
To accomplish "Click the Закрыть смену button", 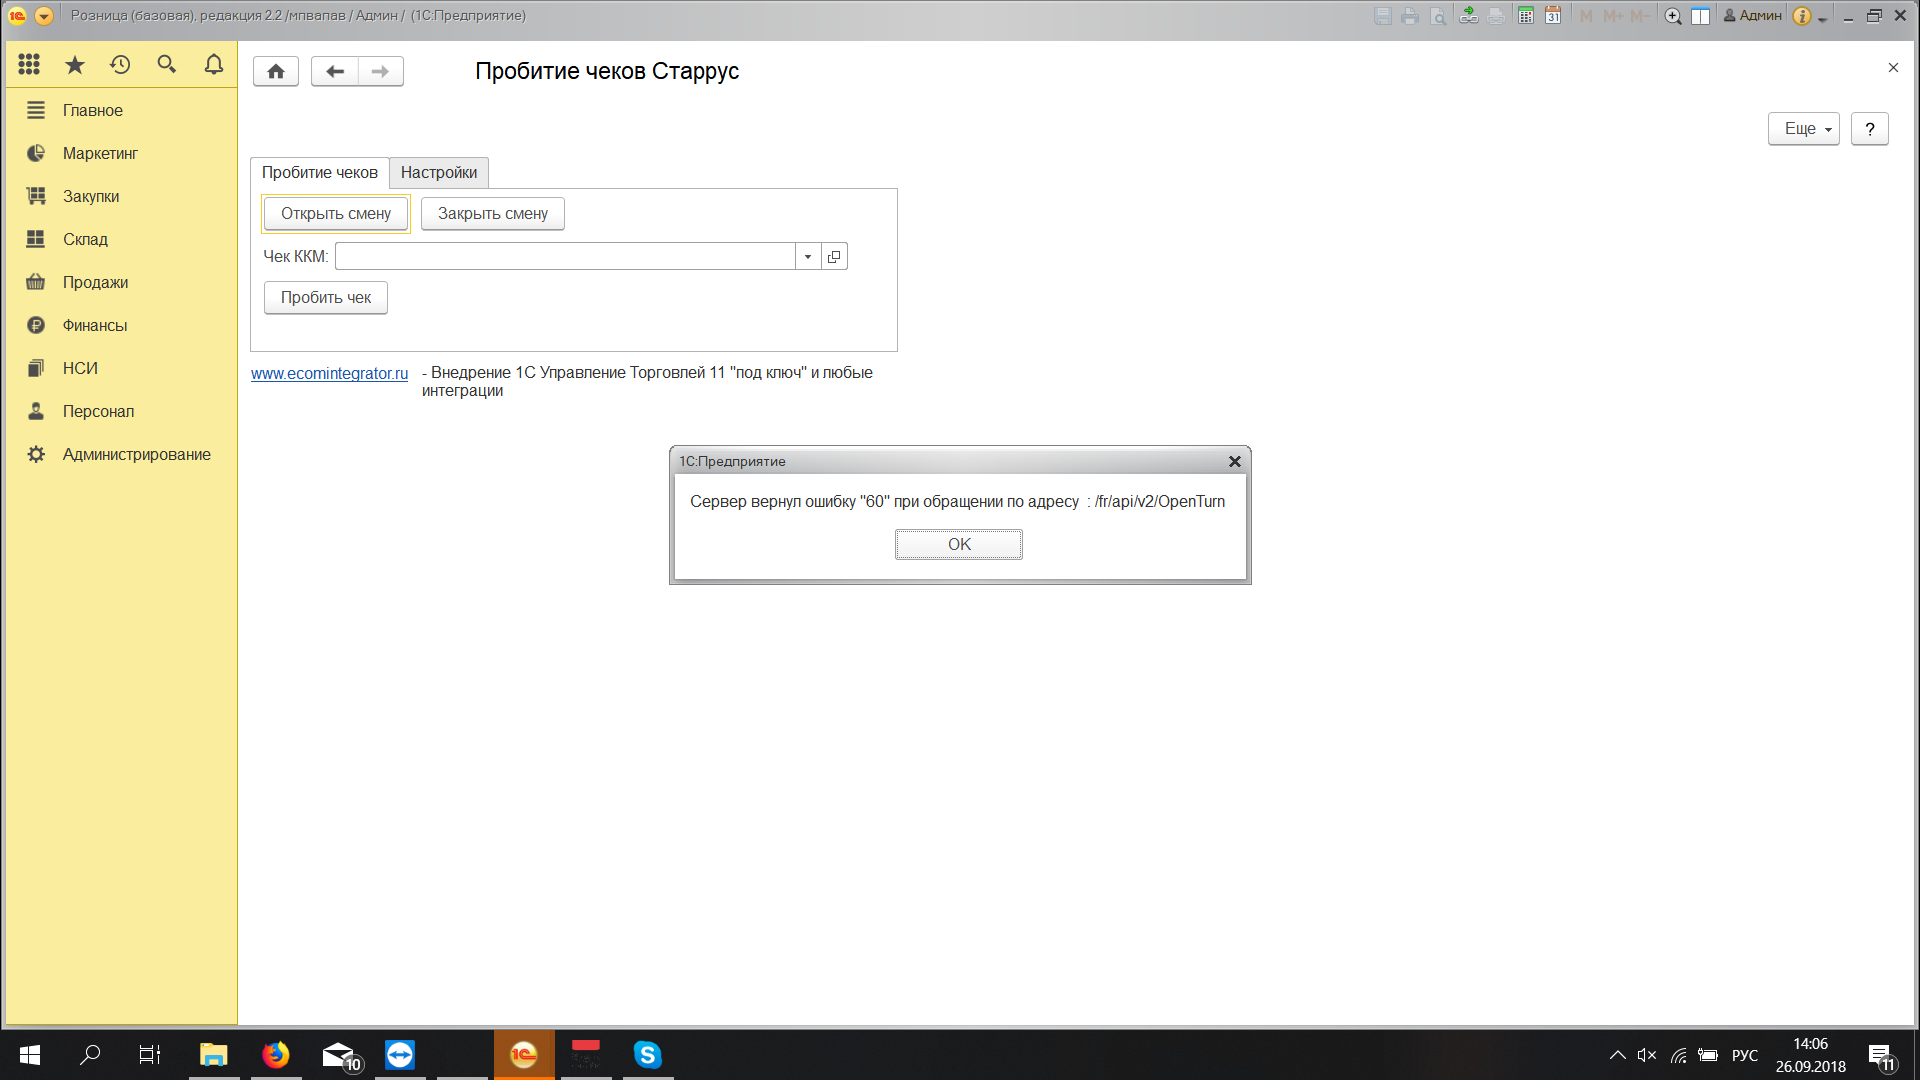I will coord(493,214).
